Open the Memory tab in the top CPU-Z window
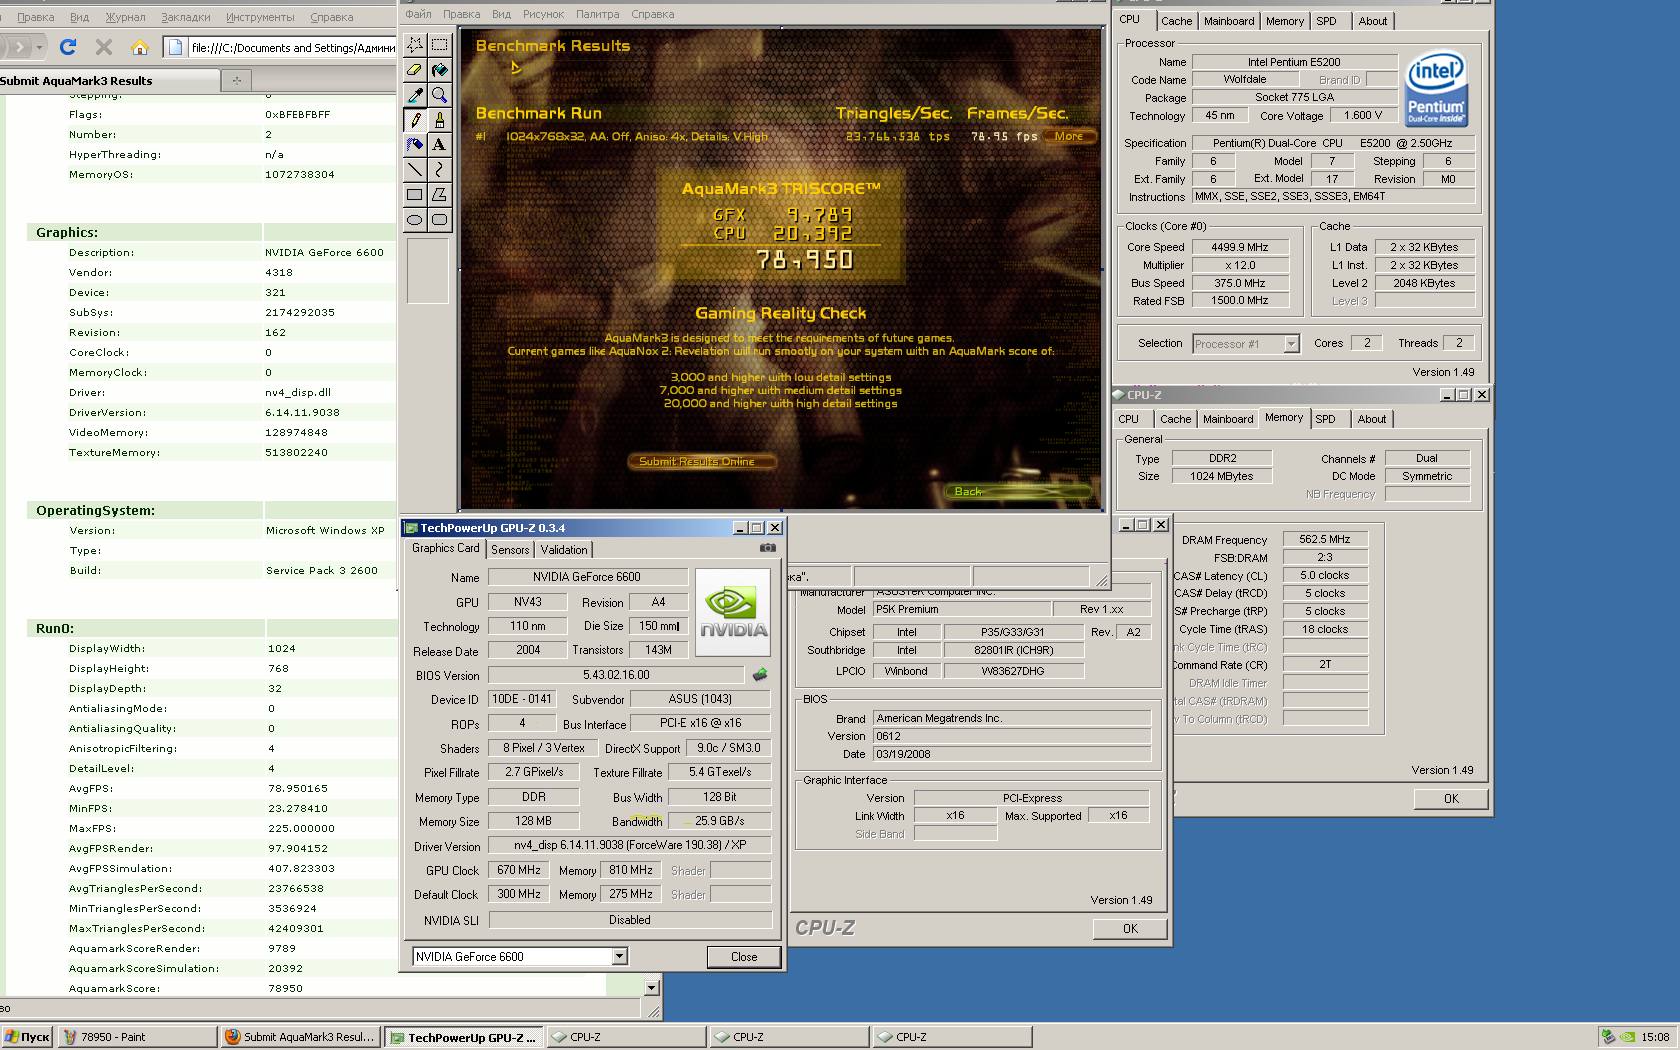This screenshot has width=1680, height=1050. point(1285,21)
